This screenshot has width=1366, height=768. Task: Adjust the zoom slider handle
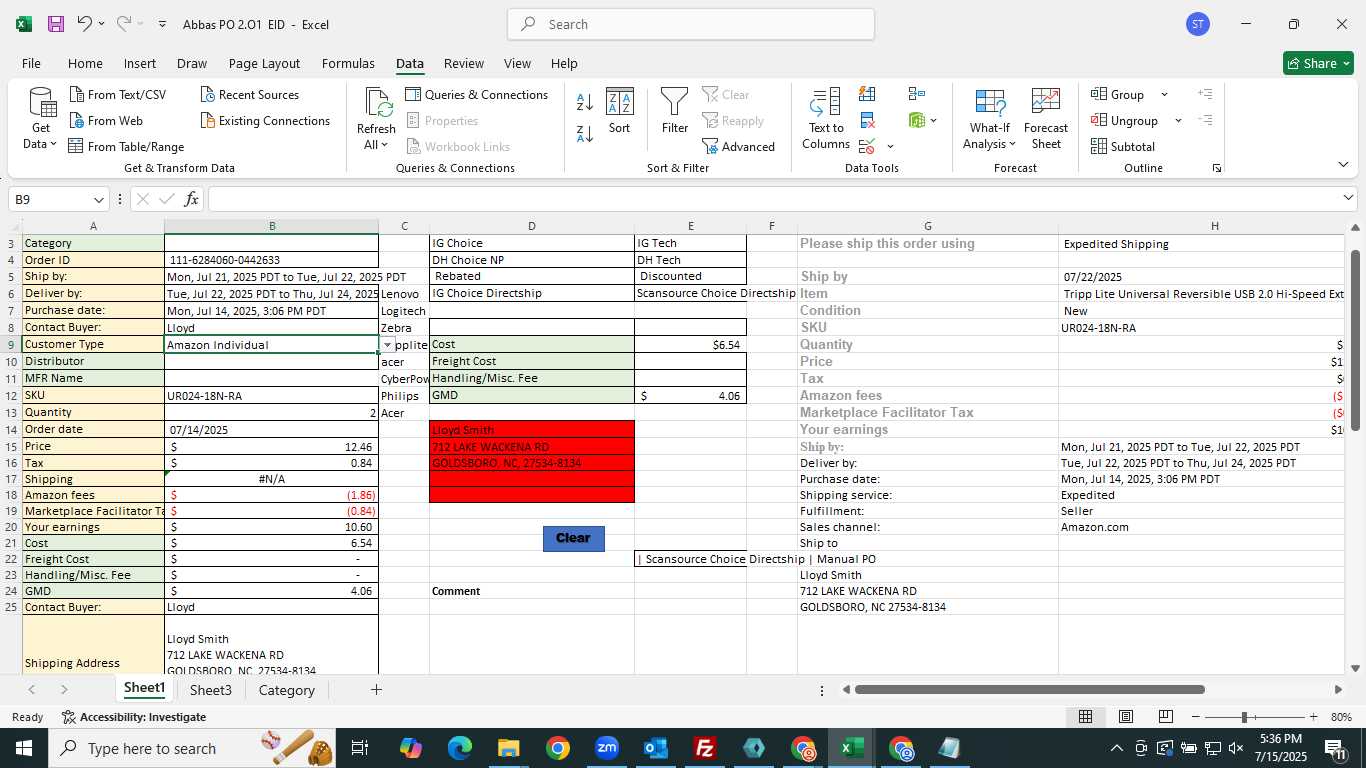(x=1244, y=717)
